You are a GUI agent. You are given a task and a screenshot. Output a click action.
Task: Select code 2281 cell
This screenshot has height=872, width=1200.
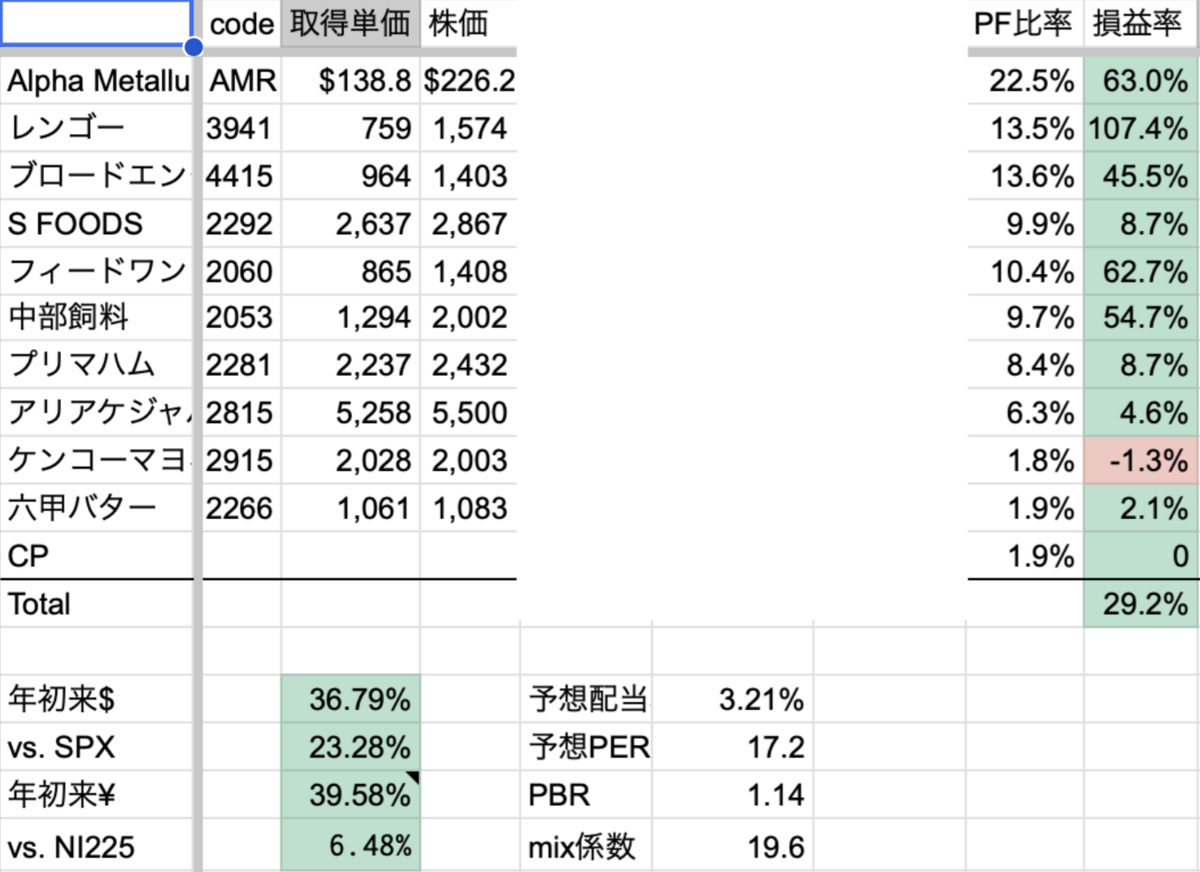click(x=242, y=365)
